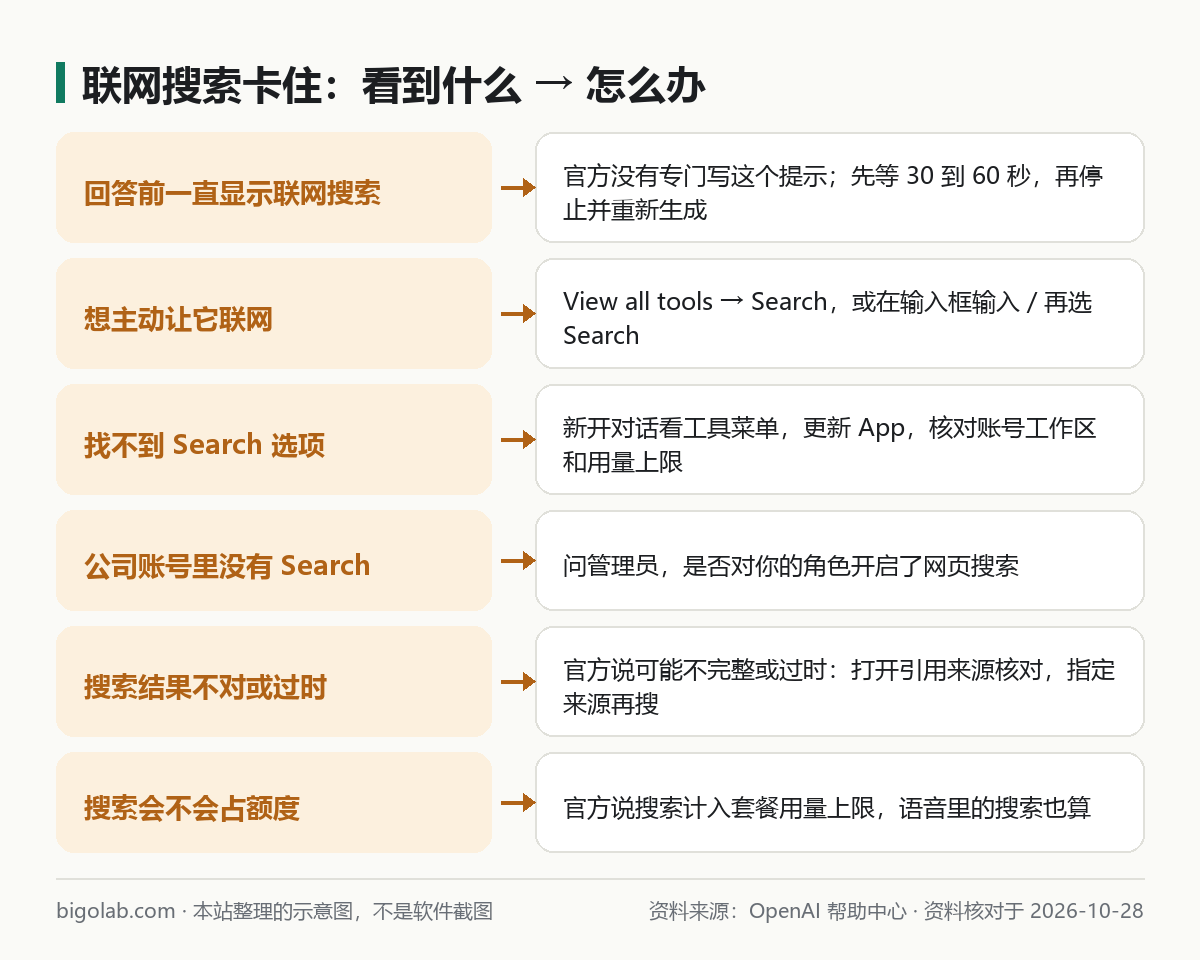This screenshot has width=1200, height=960.
Task: Click the date 资料核对于 2026-10-28
Action: tap(1033, 911)
